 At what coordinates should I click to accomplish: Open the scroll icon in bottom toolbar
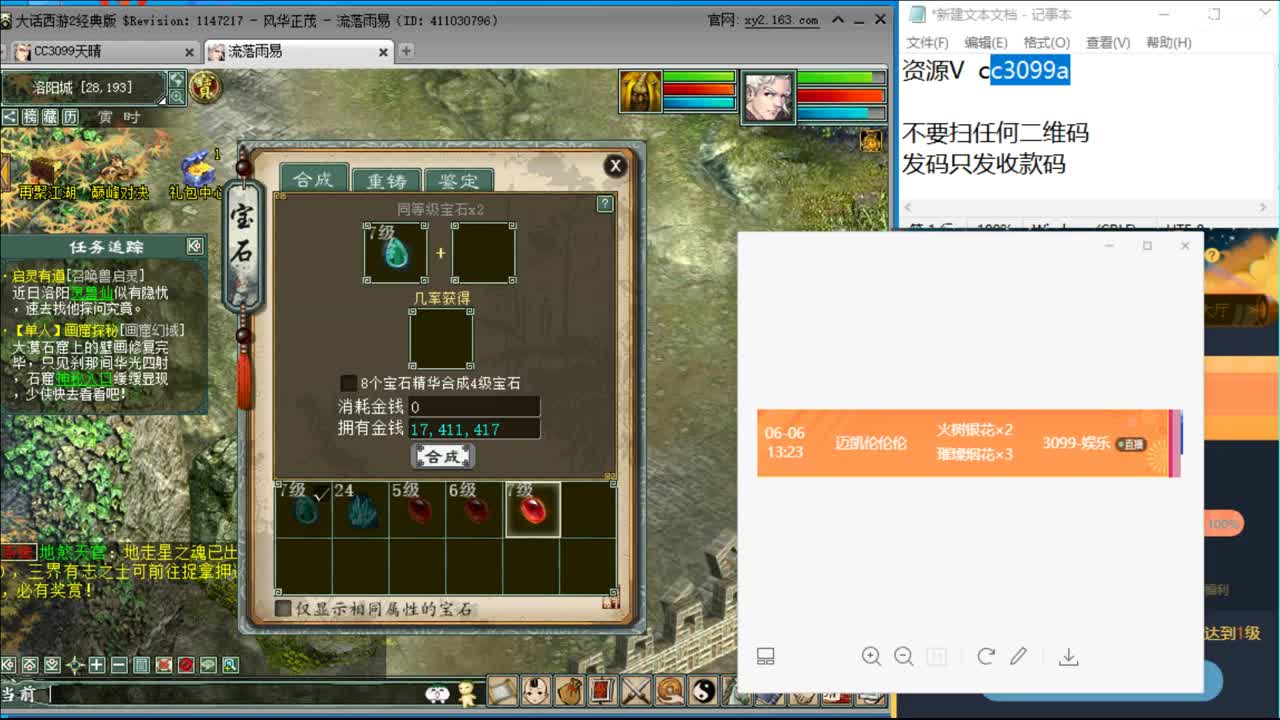[502, 691]
